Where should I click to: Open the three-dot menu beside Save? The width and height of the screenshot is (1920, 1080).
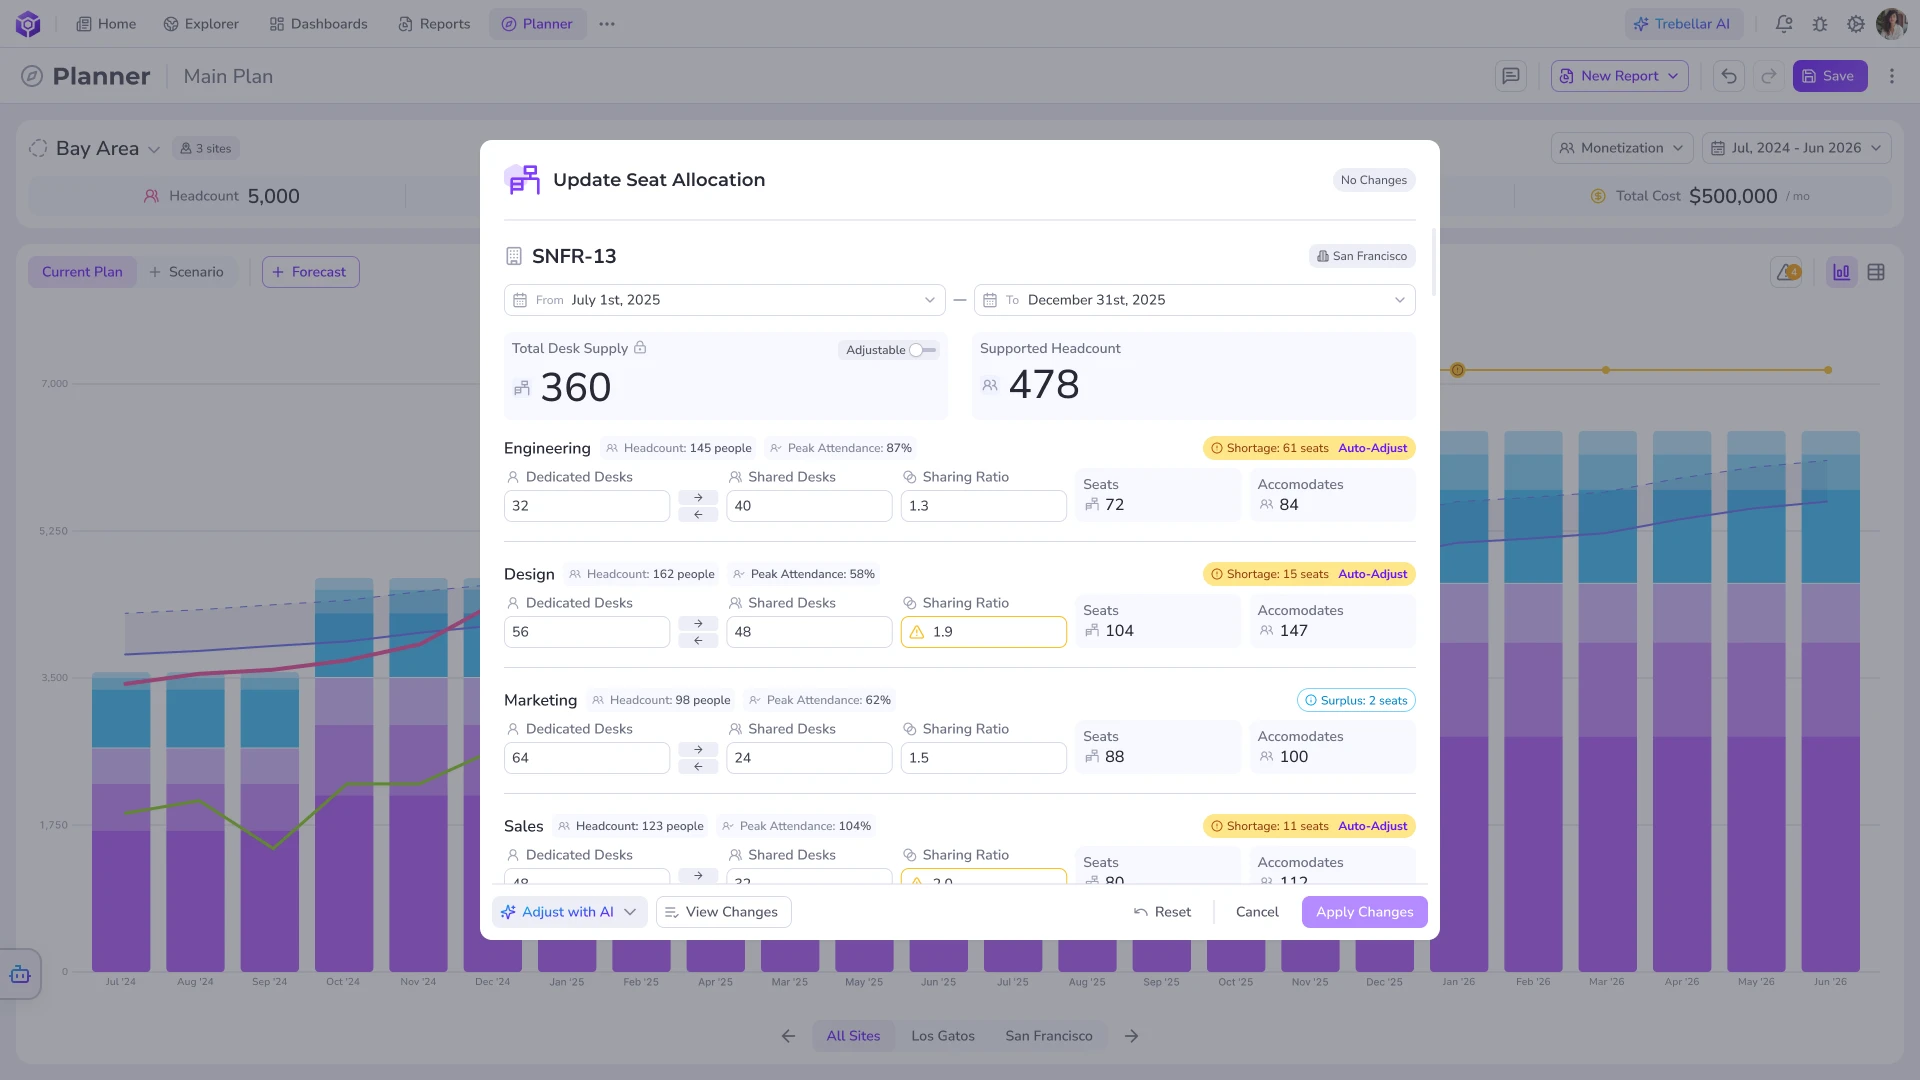(1891, 76)
